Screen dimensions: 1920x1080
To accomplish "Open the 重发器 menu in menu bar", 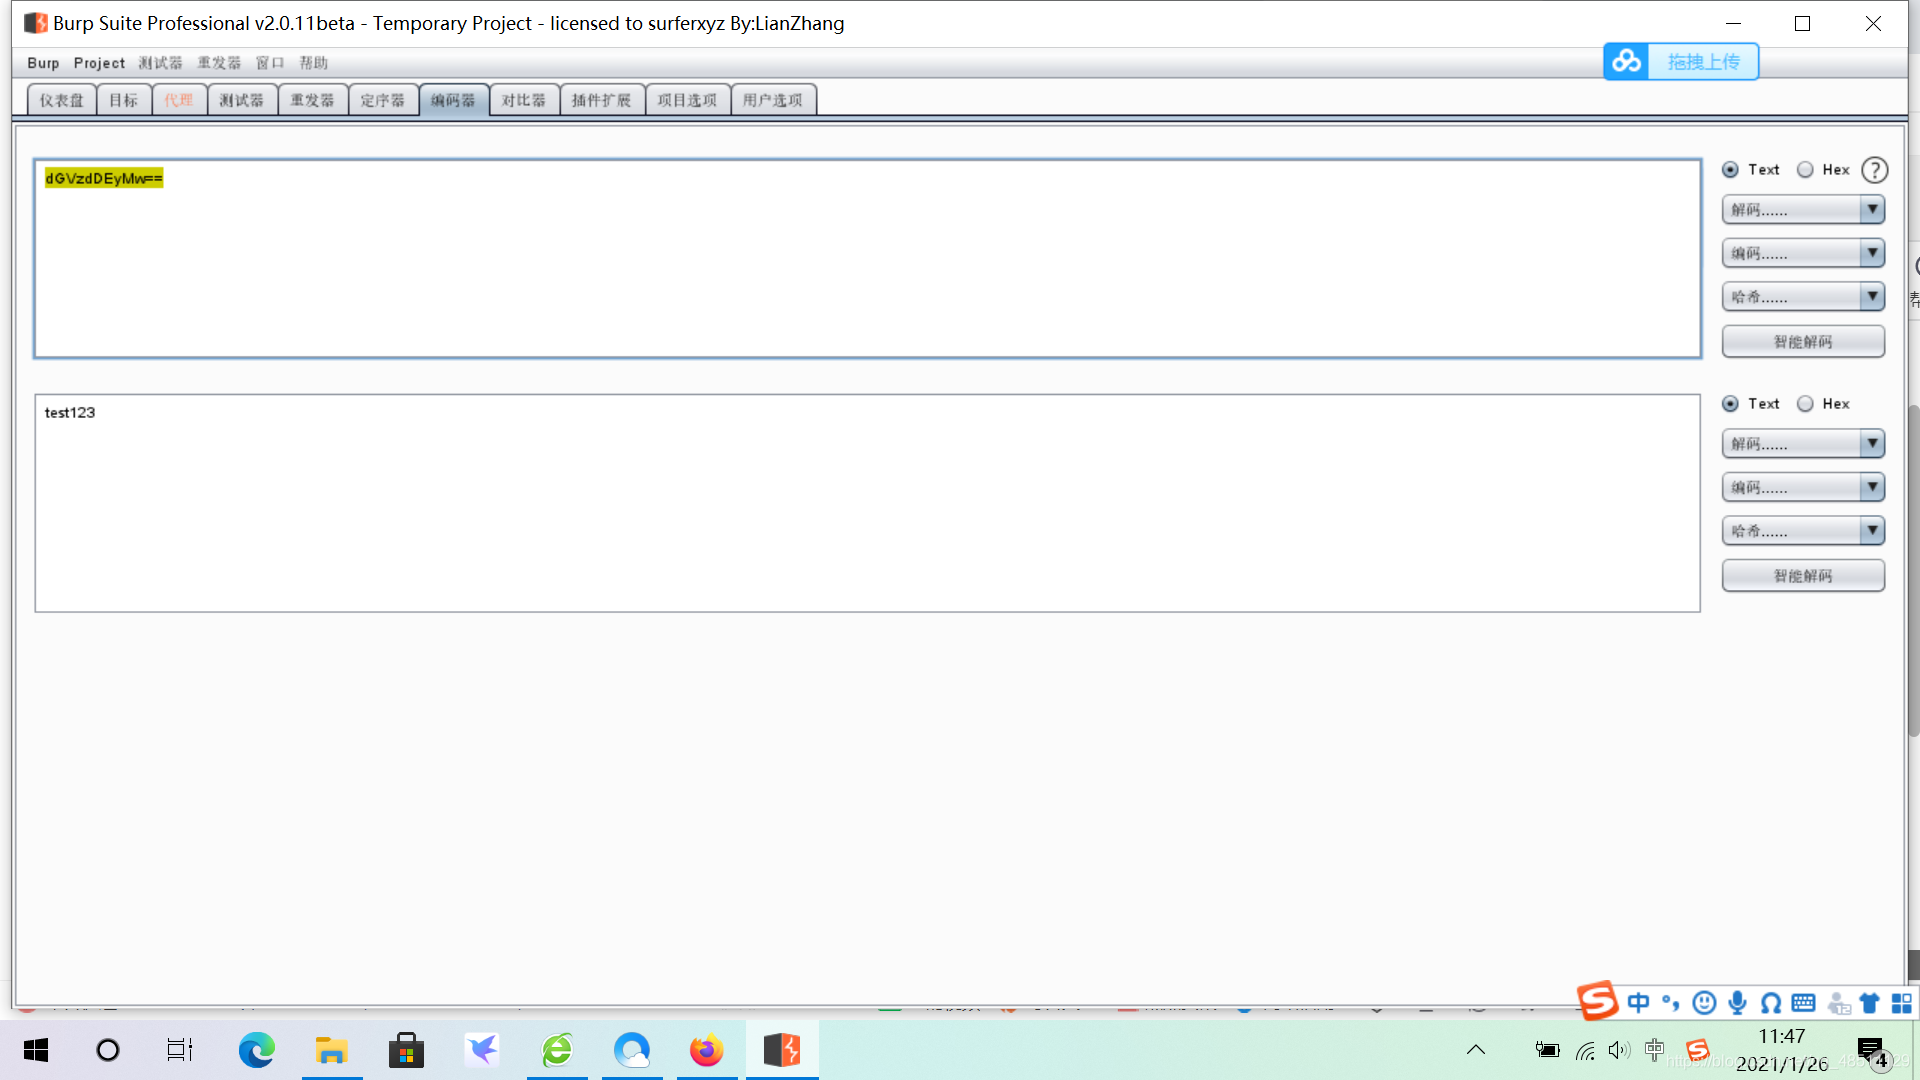I will [x=219, y=63].
